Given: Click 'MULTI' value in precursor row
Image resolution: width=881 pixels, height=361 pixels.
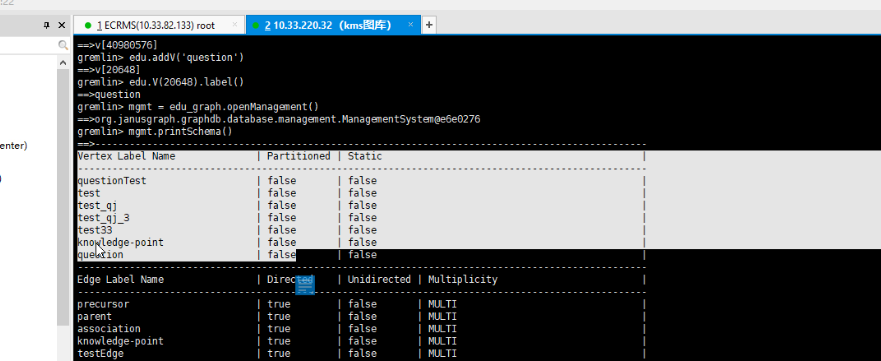Looking at the screenshot, I should 442,304.
